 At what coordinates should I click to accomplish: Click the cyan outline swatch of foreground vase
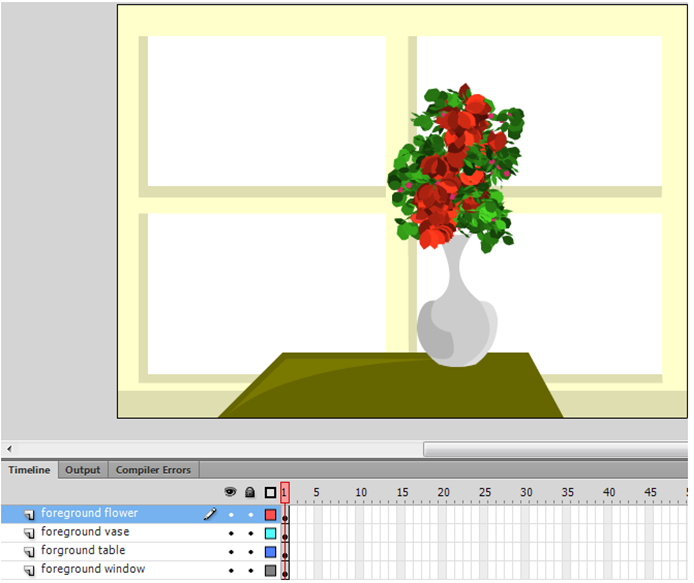[x=270, y=533]
